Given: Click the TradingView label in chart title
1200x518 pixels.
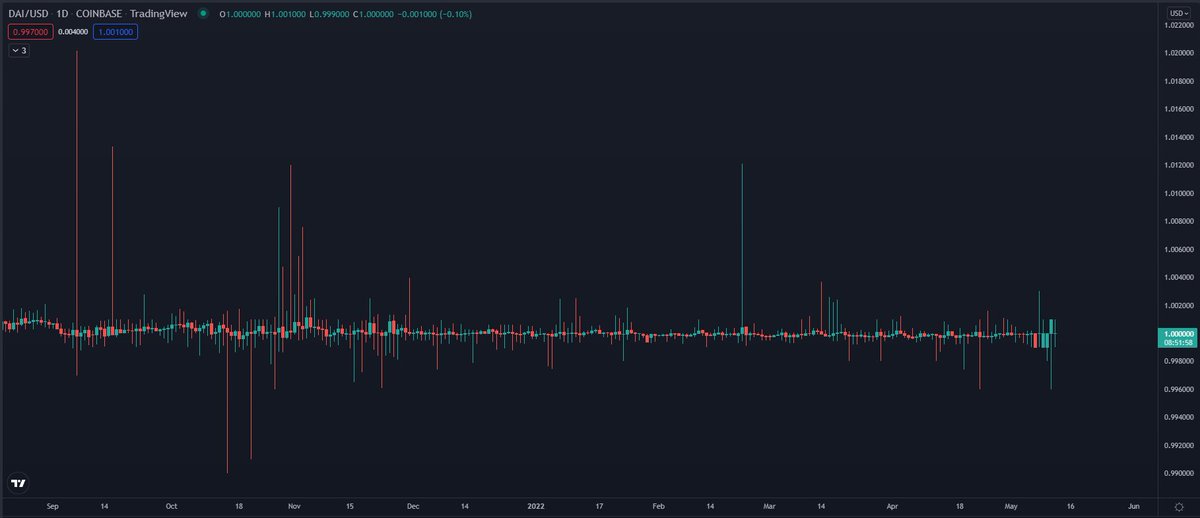Looking at the screenshot, I should coord(159,15).
